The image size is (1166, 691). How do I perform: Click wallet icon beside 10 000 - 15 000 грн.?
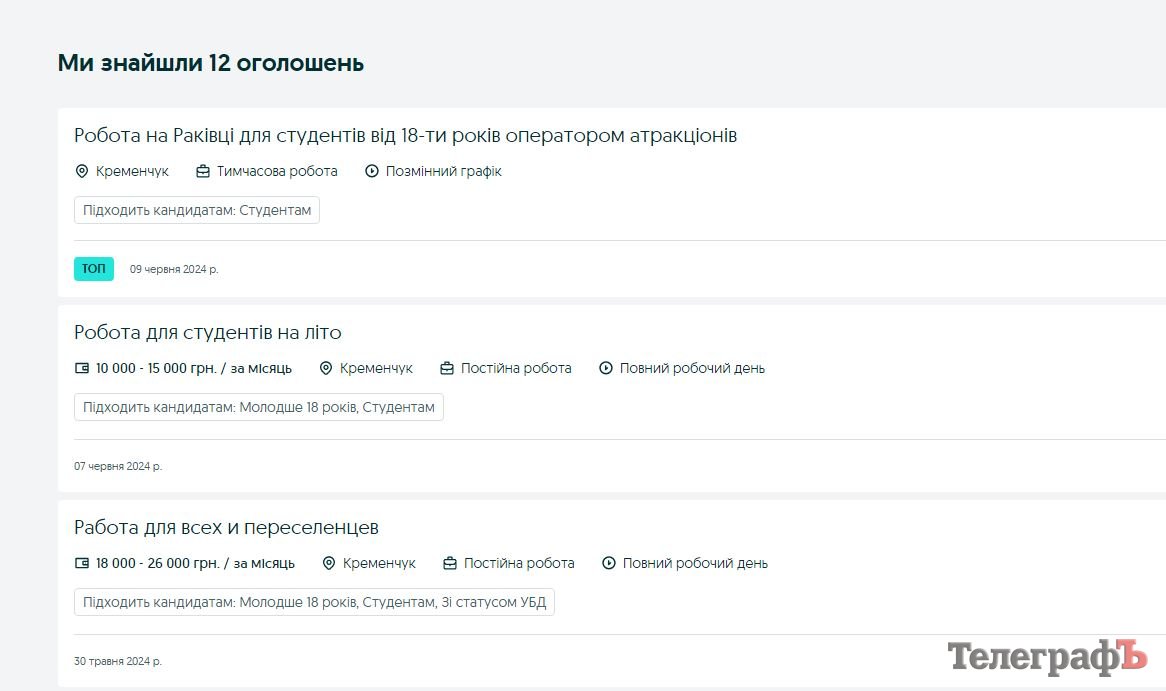pyautogui.click(x=82, y=368)
